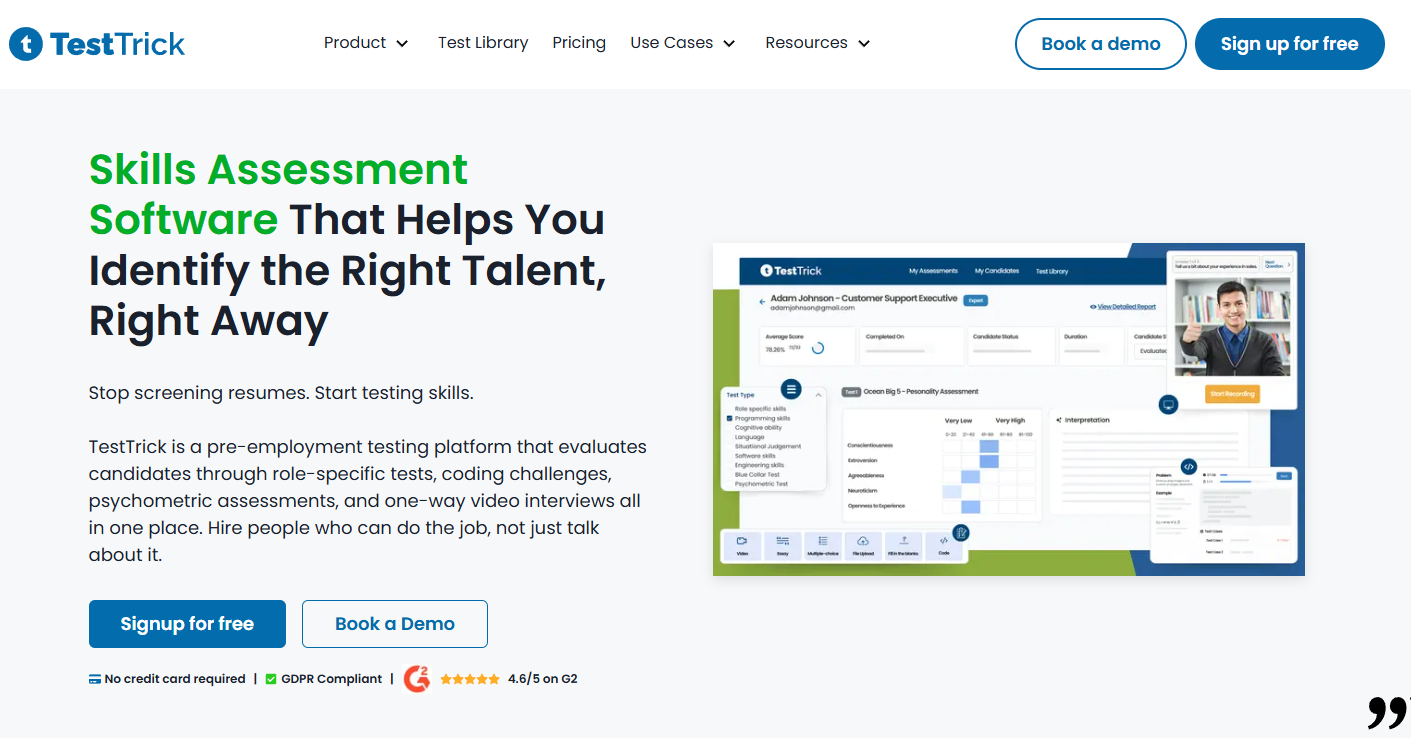1411x738 pixels.
Task: Click the Average Score circular progress ring
Action: (818, 349)
